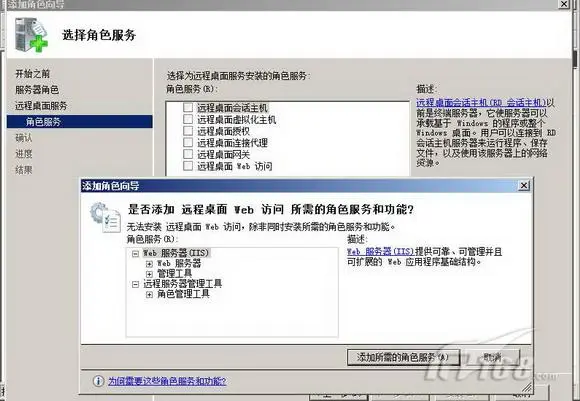Expand the 管理工具 tree node
The image size is (580, 401).
pyautogui.click(x=149, y=274)
